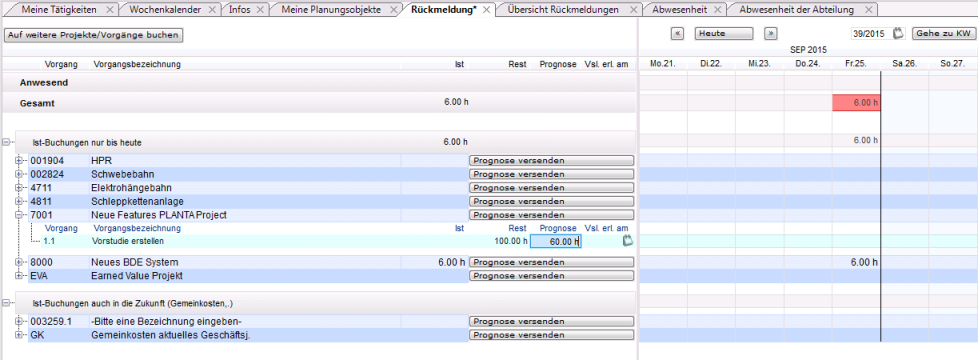Click Vorgangsbezeichnung column header at top
The height and width of the screenshot is (360, 978).
(137, 64)
